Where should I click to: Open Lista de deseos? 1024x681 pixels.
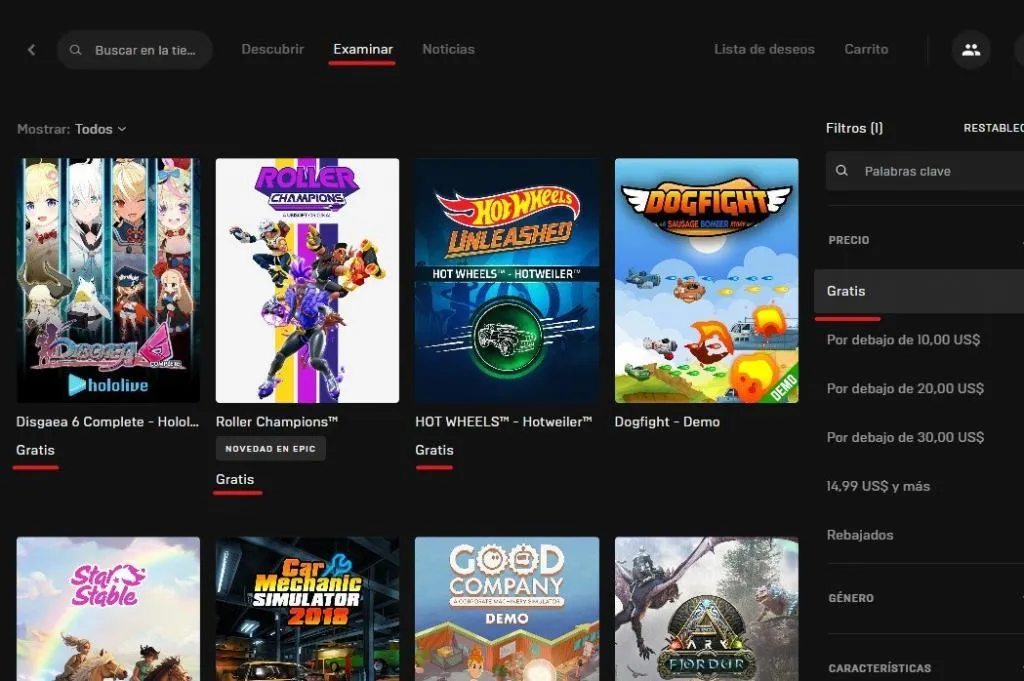coord(764,48)
